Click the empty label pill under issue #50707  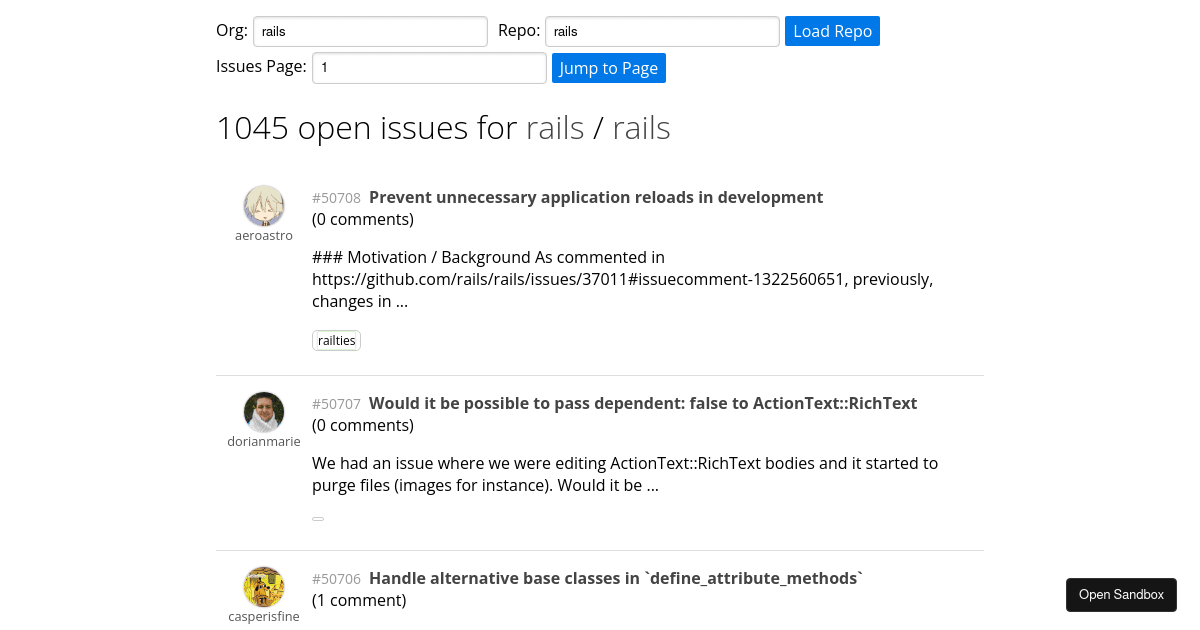(318, 518)
